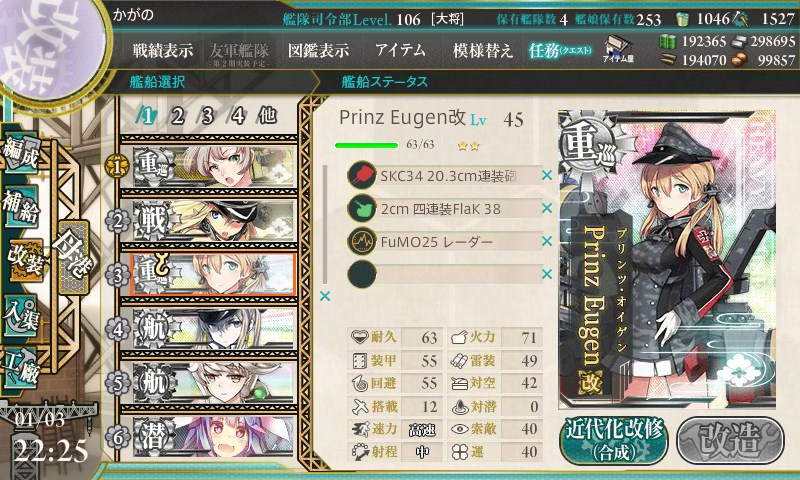800x480 pixels.
Task: Remove the SKC34 20.3cm連装砲 equipment
Action: 547,175
